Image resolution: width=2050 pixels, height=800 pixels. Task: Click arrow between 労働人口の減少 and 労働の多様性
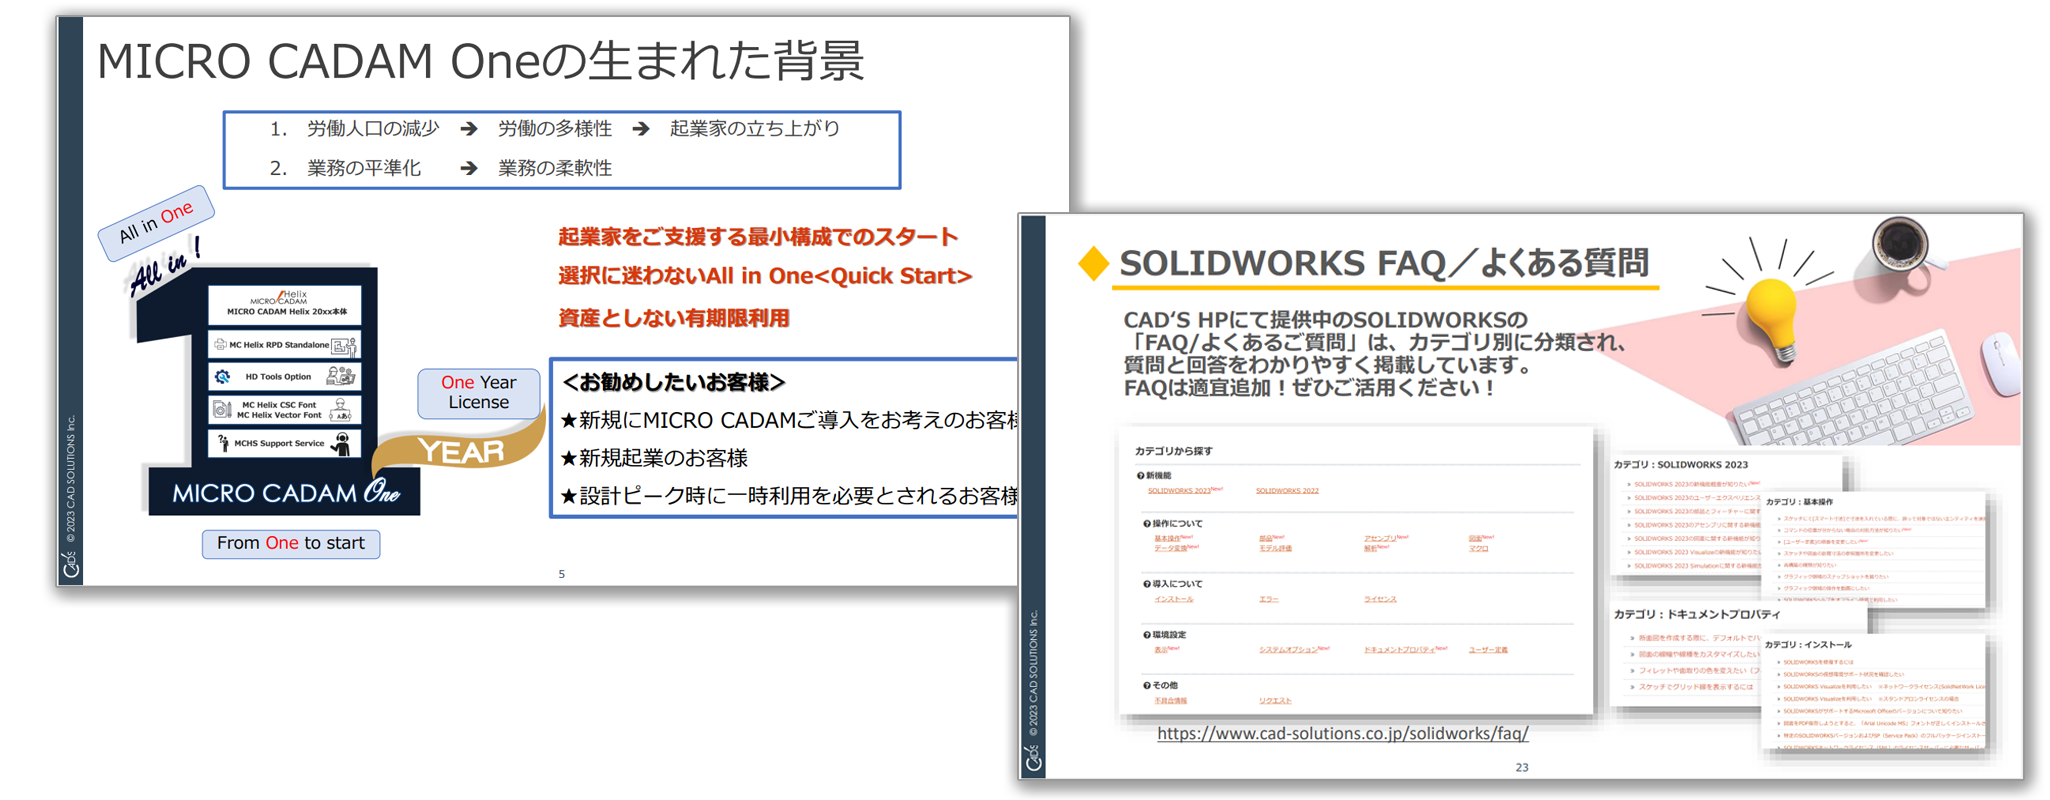pyautogui.click(x=468, y=129)
